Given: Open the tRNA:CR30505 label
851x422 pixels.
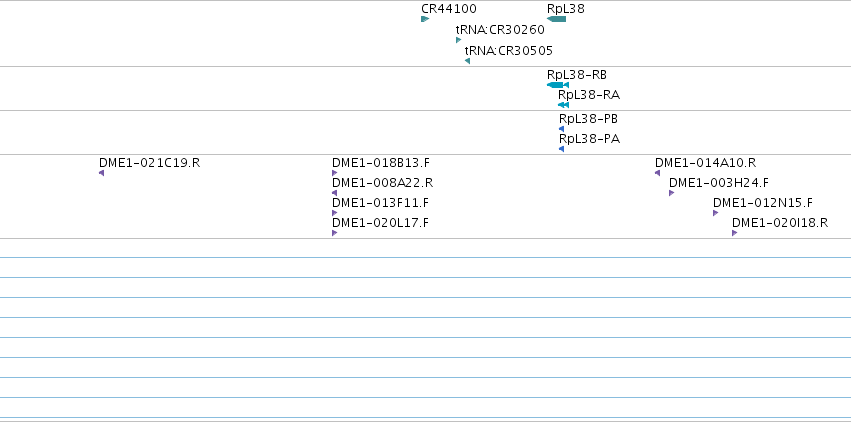Looking at the screenshot, I should pos(509,50).
